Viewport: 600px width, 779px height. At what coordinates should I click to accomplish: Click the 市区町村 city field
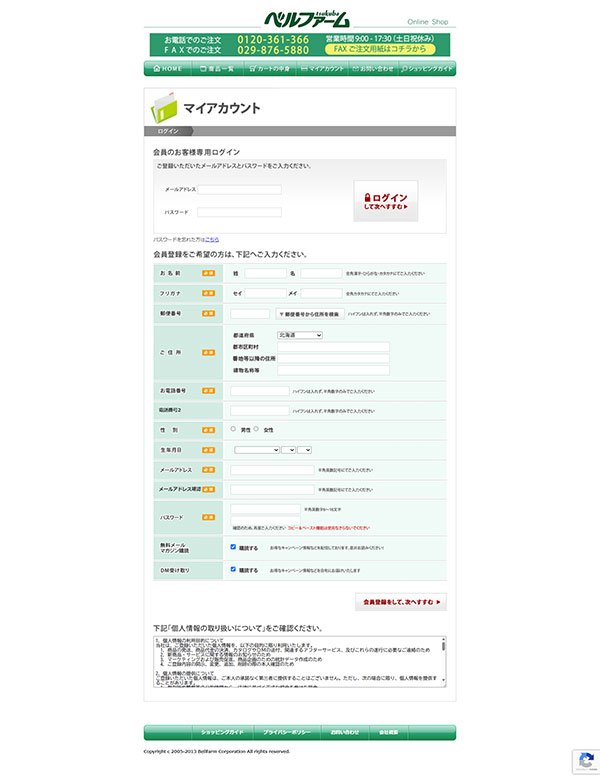pos(333,347)
